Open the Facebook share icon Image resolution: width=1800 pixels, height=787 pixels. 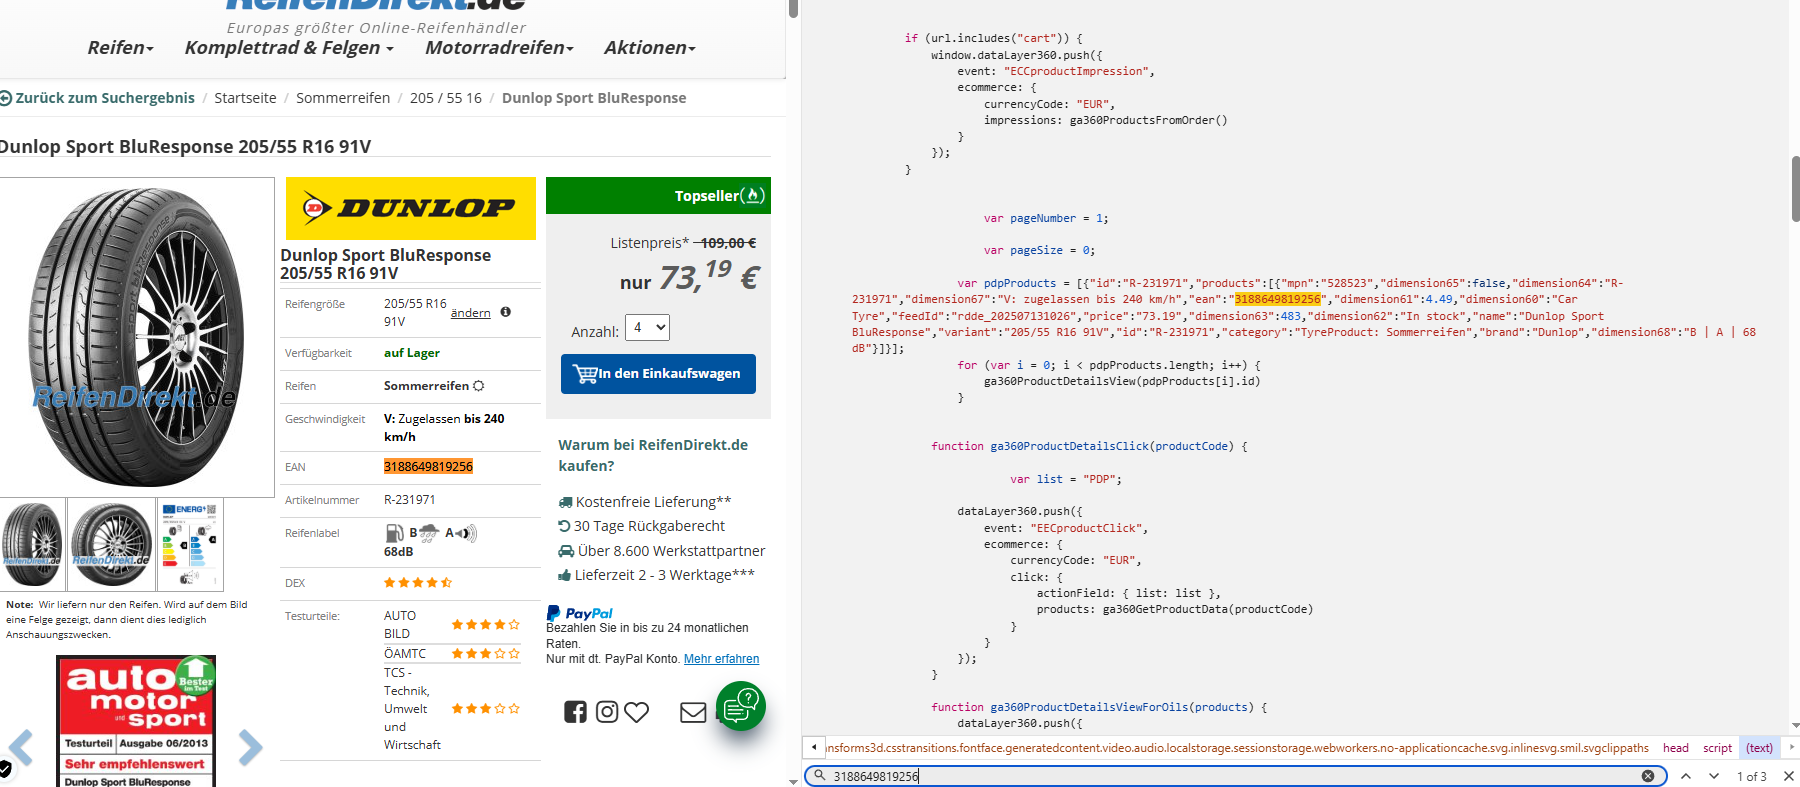(x=575, y=712)
